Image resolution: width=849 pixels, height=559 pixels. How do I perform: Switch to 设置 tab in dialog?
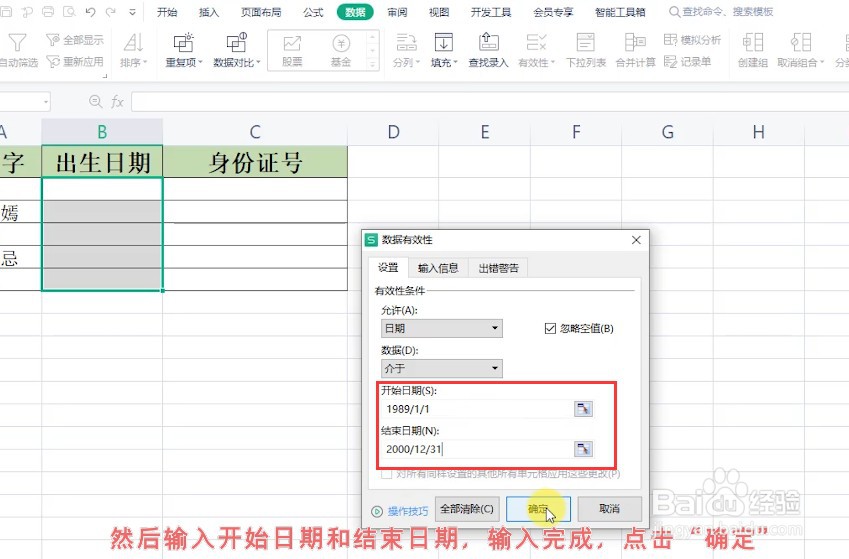pos(388,268)
